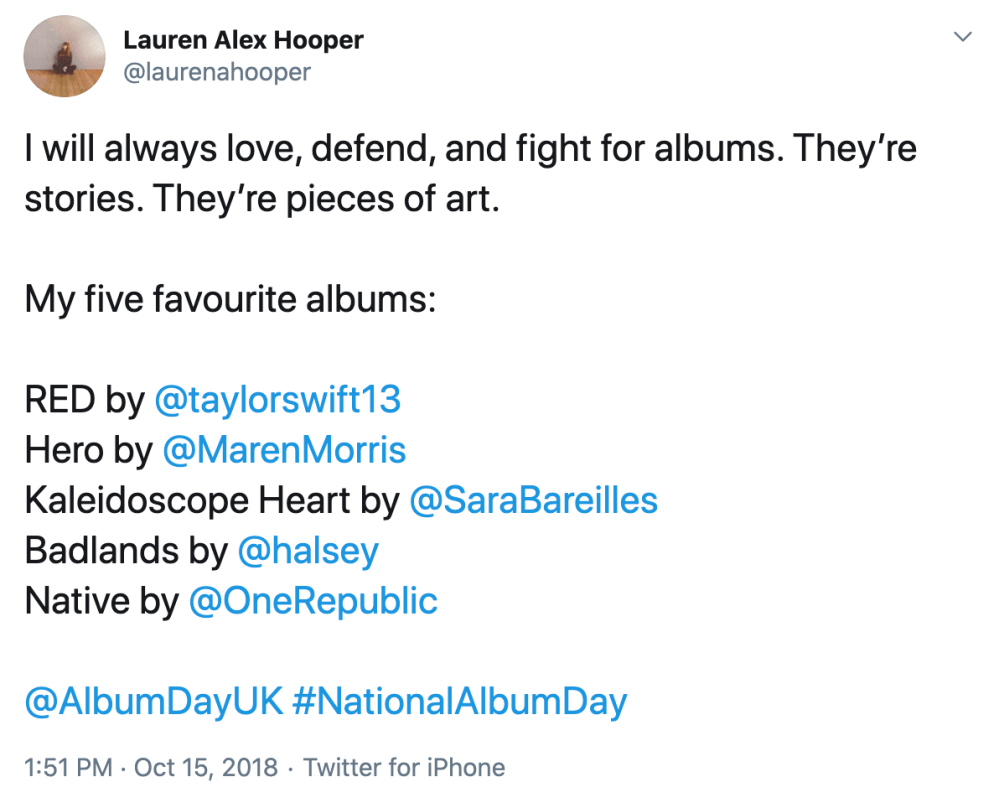Image resolution: width=999 pixels, height=808 pixels.
Task: Go to the @SaraBareilles profile mention
Action: (x=534, y=500)
